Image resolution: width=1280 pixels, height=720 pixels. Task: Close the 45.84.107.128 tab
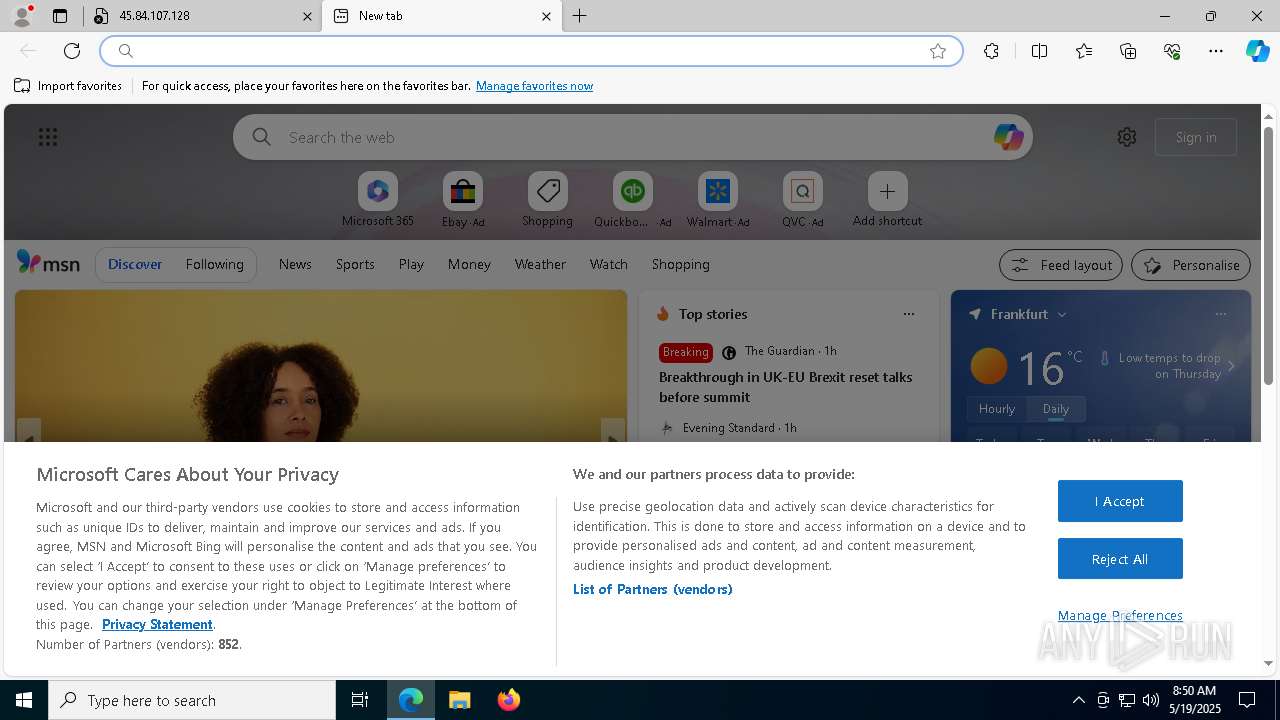[308, 16]
